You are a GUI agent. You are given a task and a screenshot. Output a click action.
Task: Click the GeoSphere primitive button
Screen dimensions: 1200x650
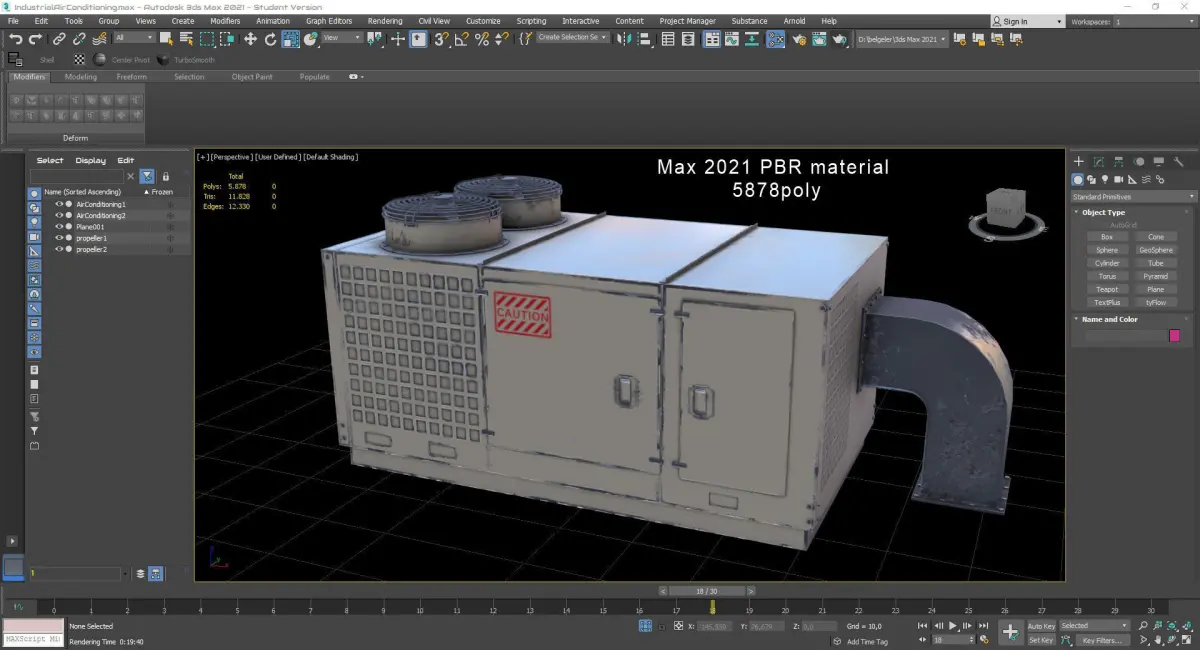pos(1156,250)
